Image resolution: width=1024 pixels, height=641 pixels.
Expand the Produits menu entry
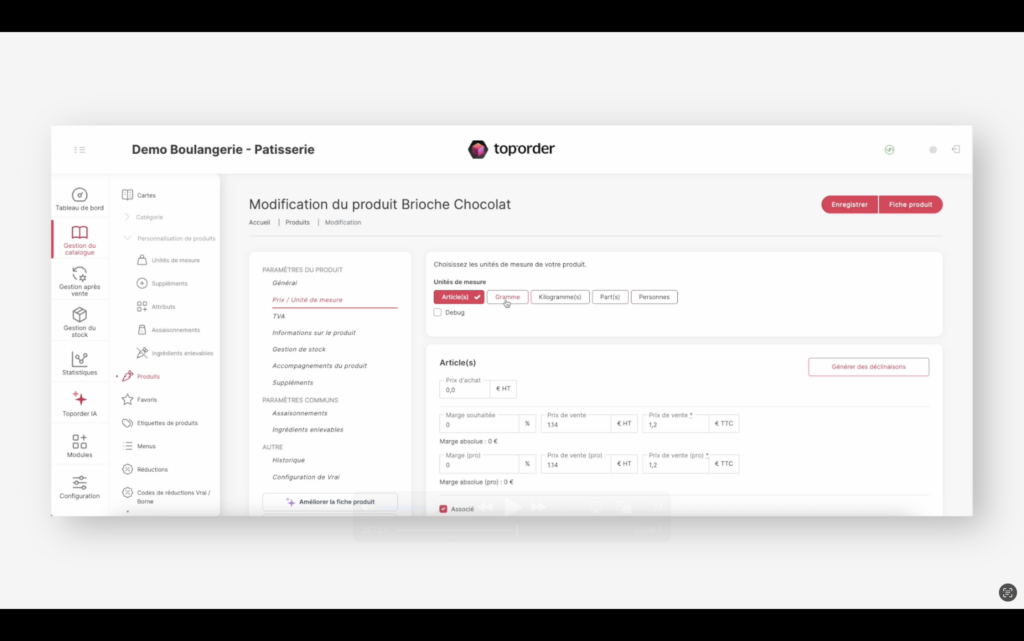(117, 377)
